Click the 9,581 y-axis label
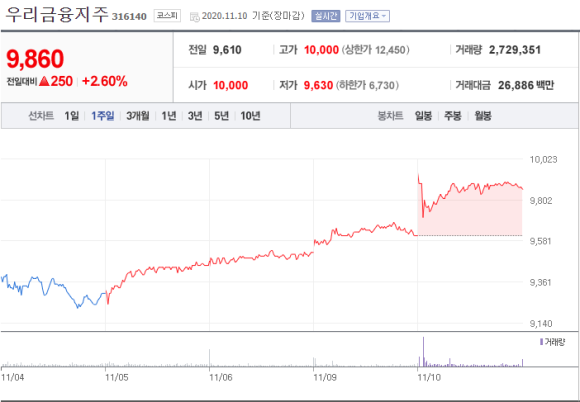Viewport: 580px width, 402px height. pyautogui.click(x=540, y=241)
